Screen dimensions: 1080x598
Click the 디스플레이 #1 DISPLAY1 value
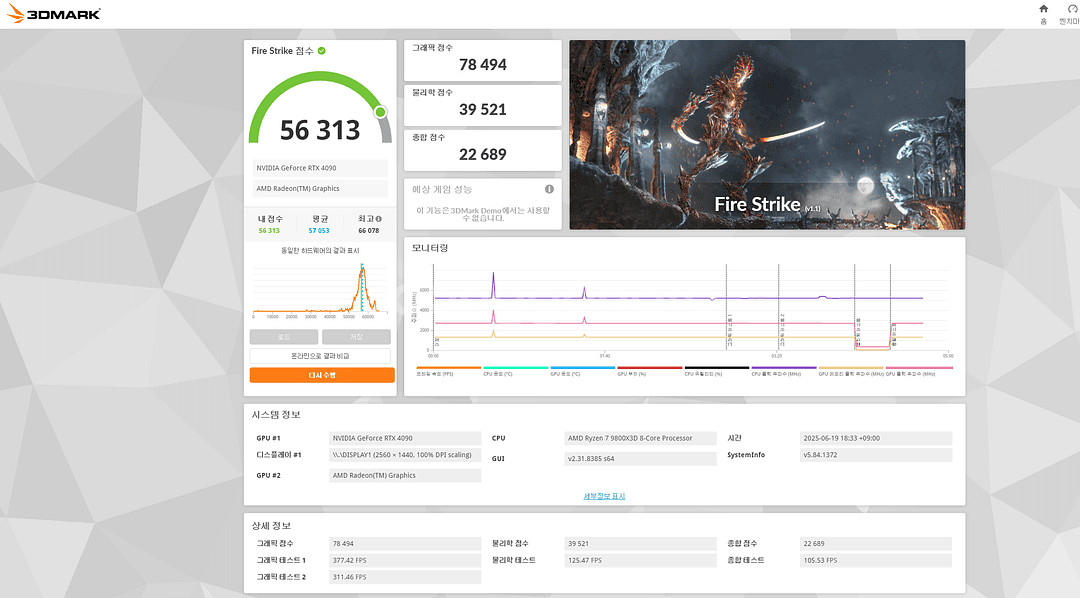405,455
